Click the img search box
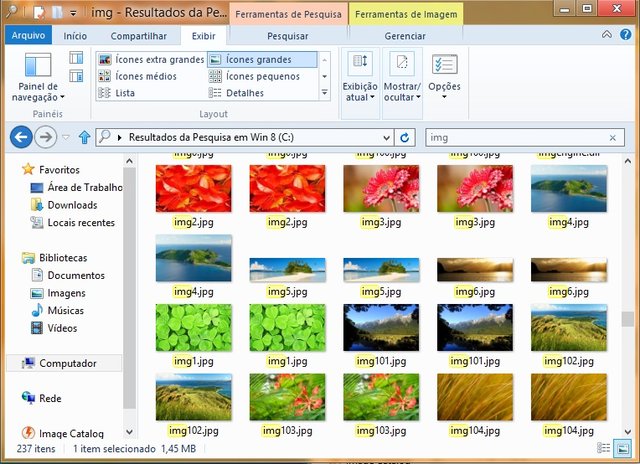The height and width of the screenshot is (464, 640). [x=520, y=137]
